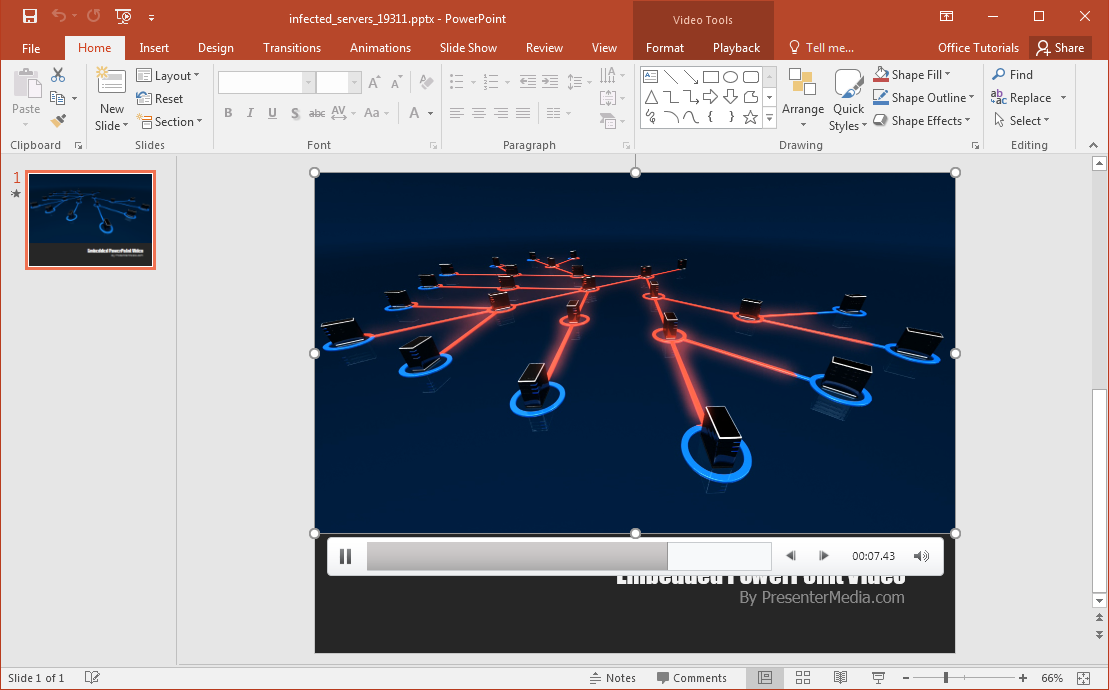1109x690 pixels.
Task: Select the Format Painter brush
Action: (58, 122)
